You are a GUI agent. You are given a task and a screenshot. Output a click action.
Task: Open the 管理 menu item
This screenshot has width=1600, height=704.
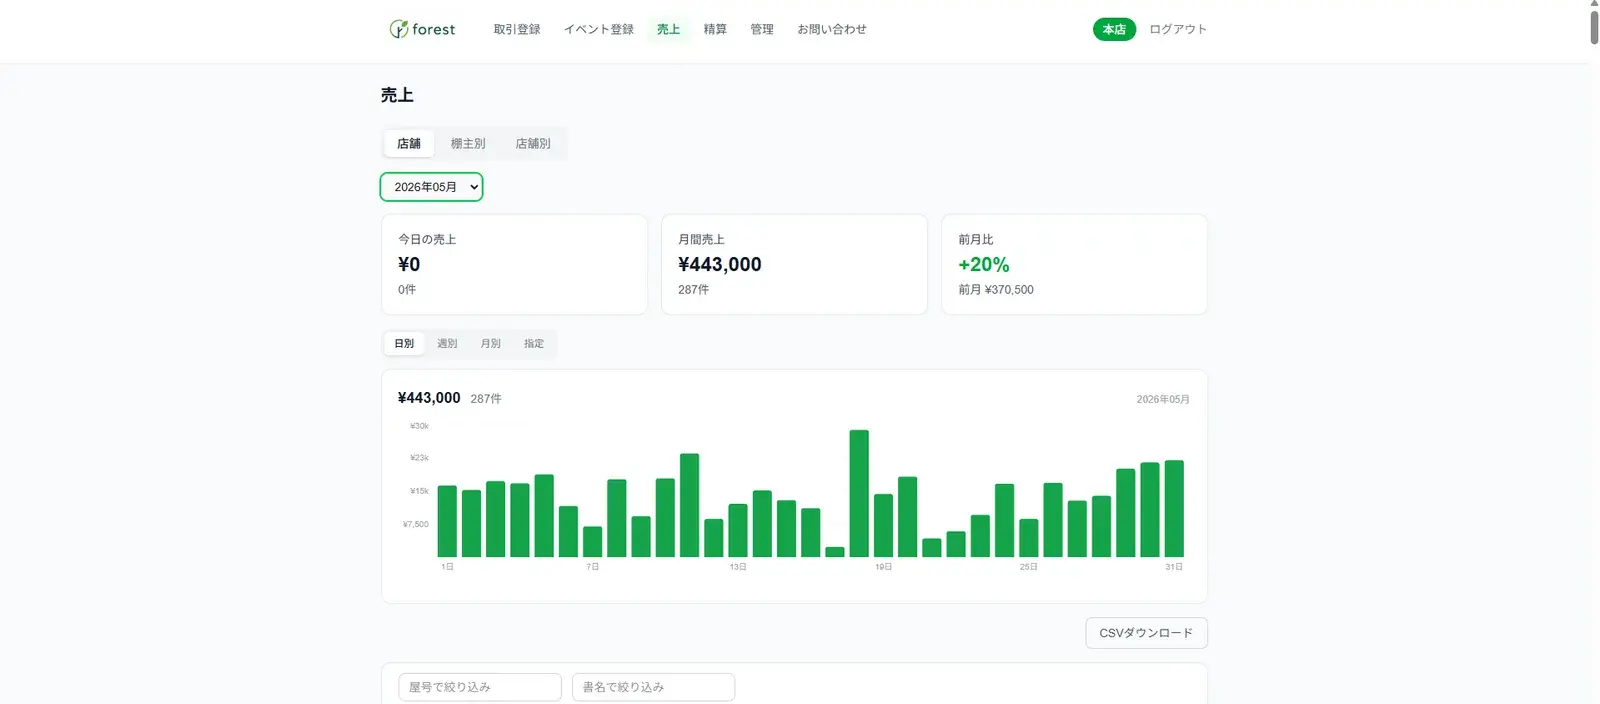[762, 29]
